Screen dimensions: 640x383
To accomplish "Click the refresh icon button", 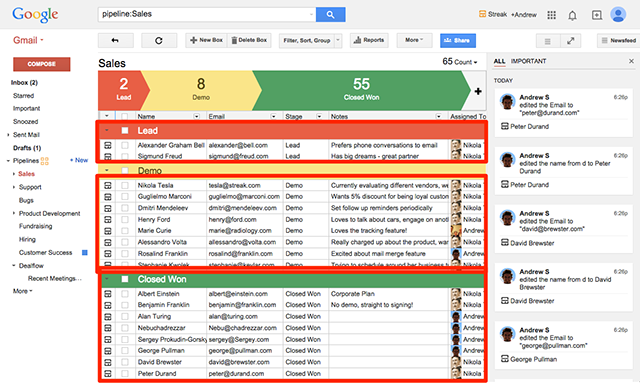I will point(159,40).
